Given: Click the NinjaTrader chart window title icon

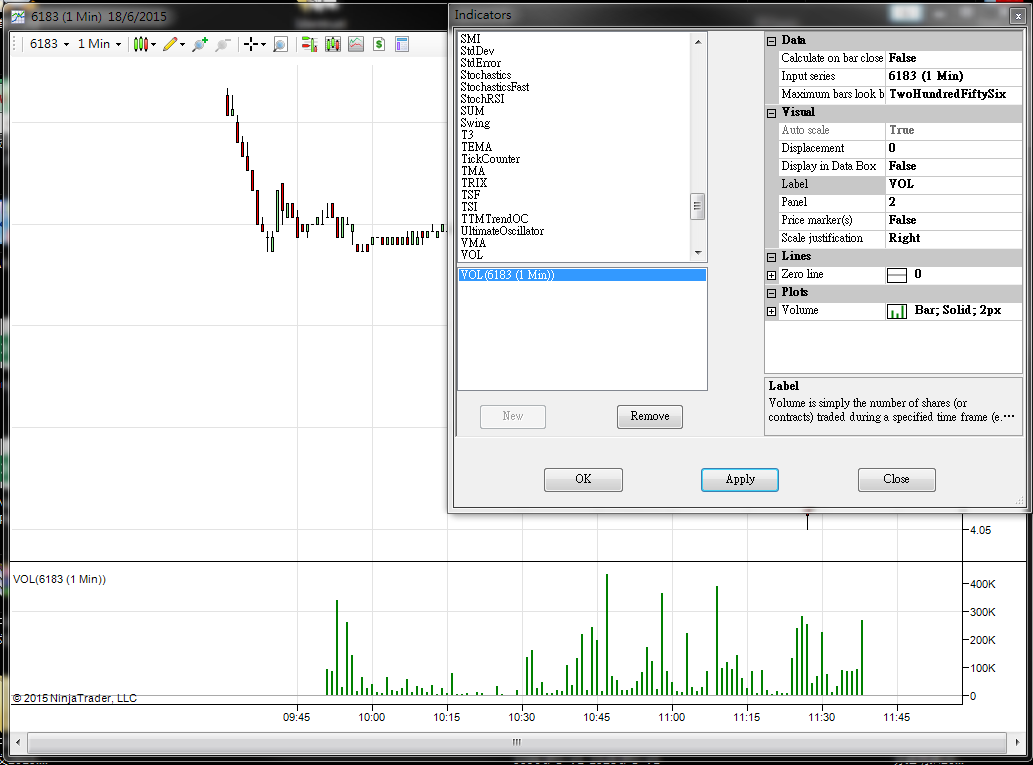Looking at the screenshot, I should (x=18, y=16).
